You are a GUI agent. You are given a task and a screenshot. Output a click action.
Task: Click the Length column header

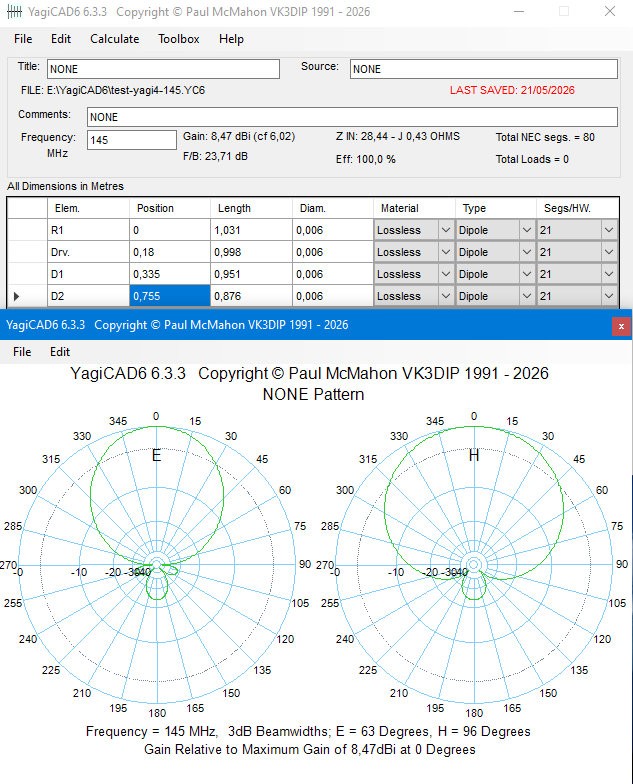[x=251, y=208]
